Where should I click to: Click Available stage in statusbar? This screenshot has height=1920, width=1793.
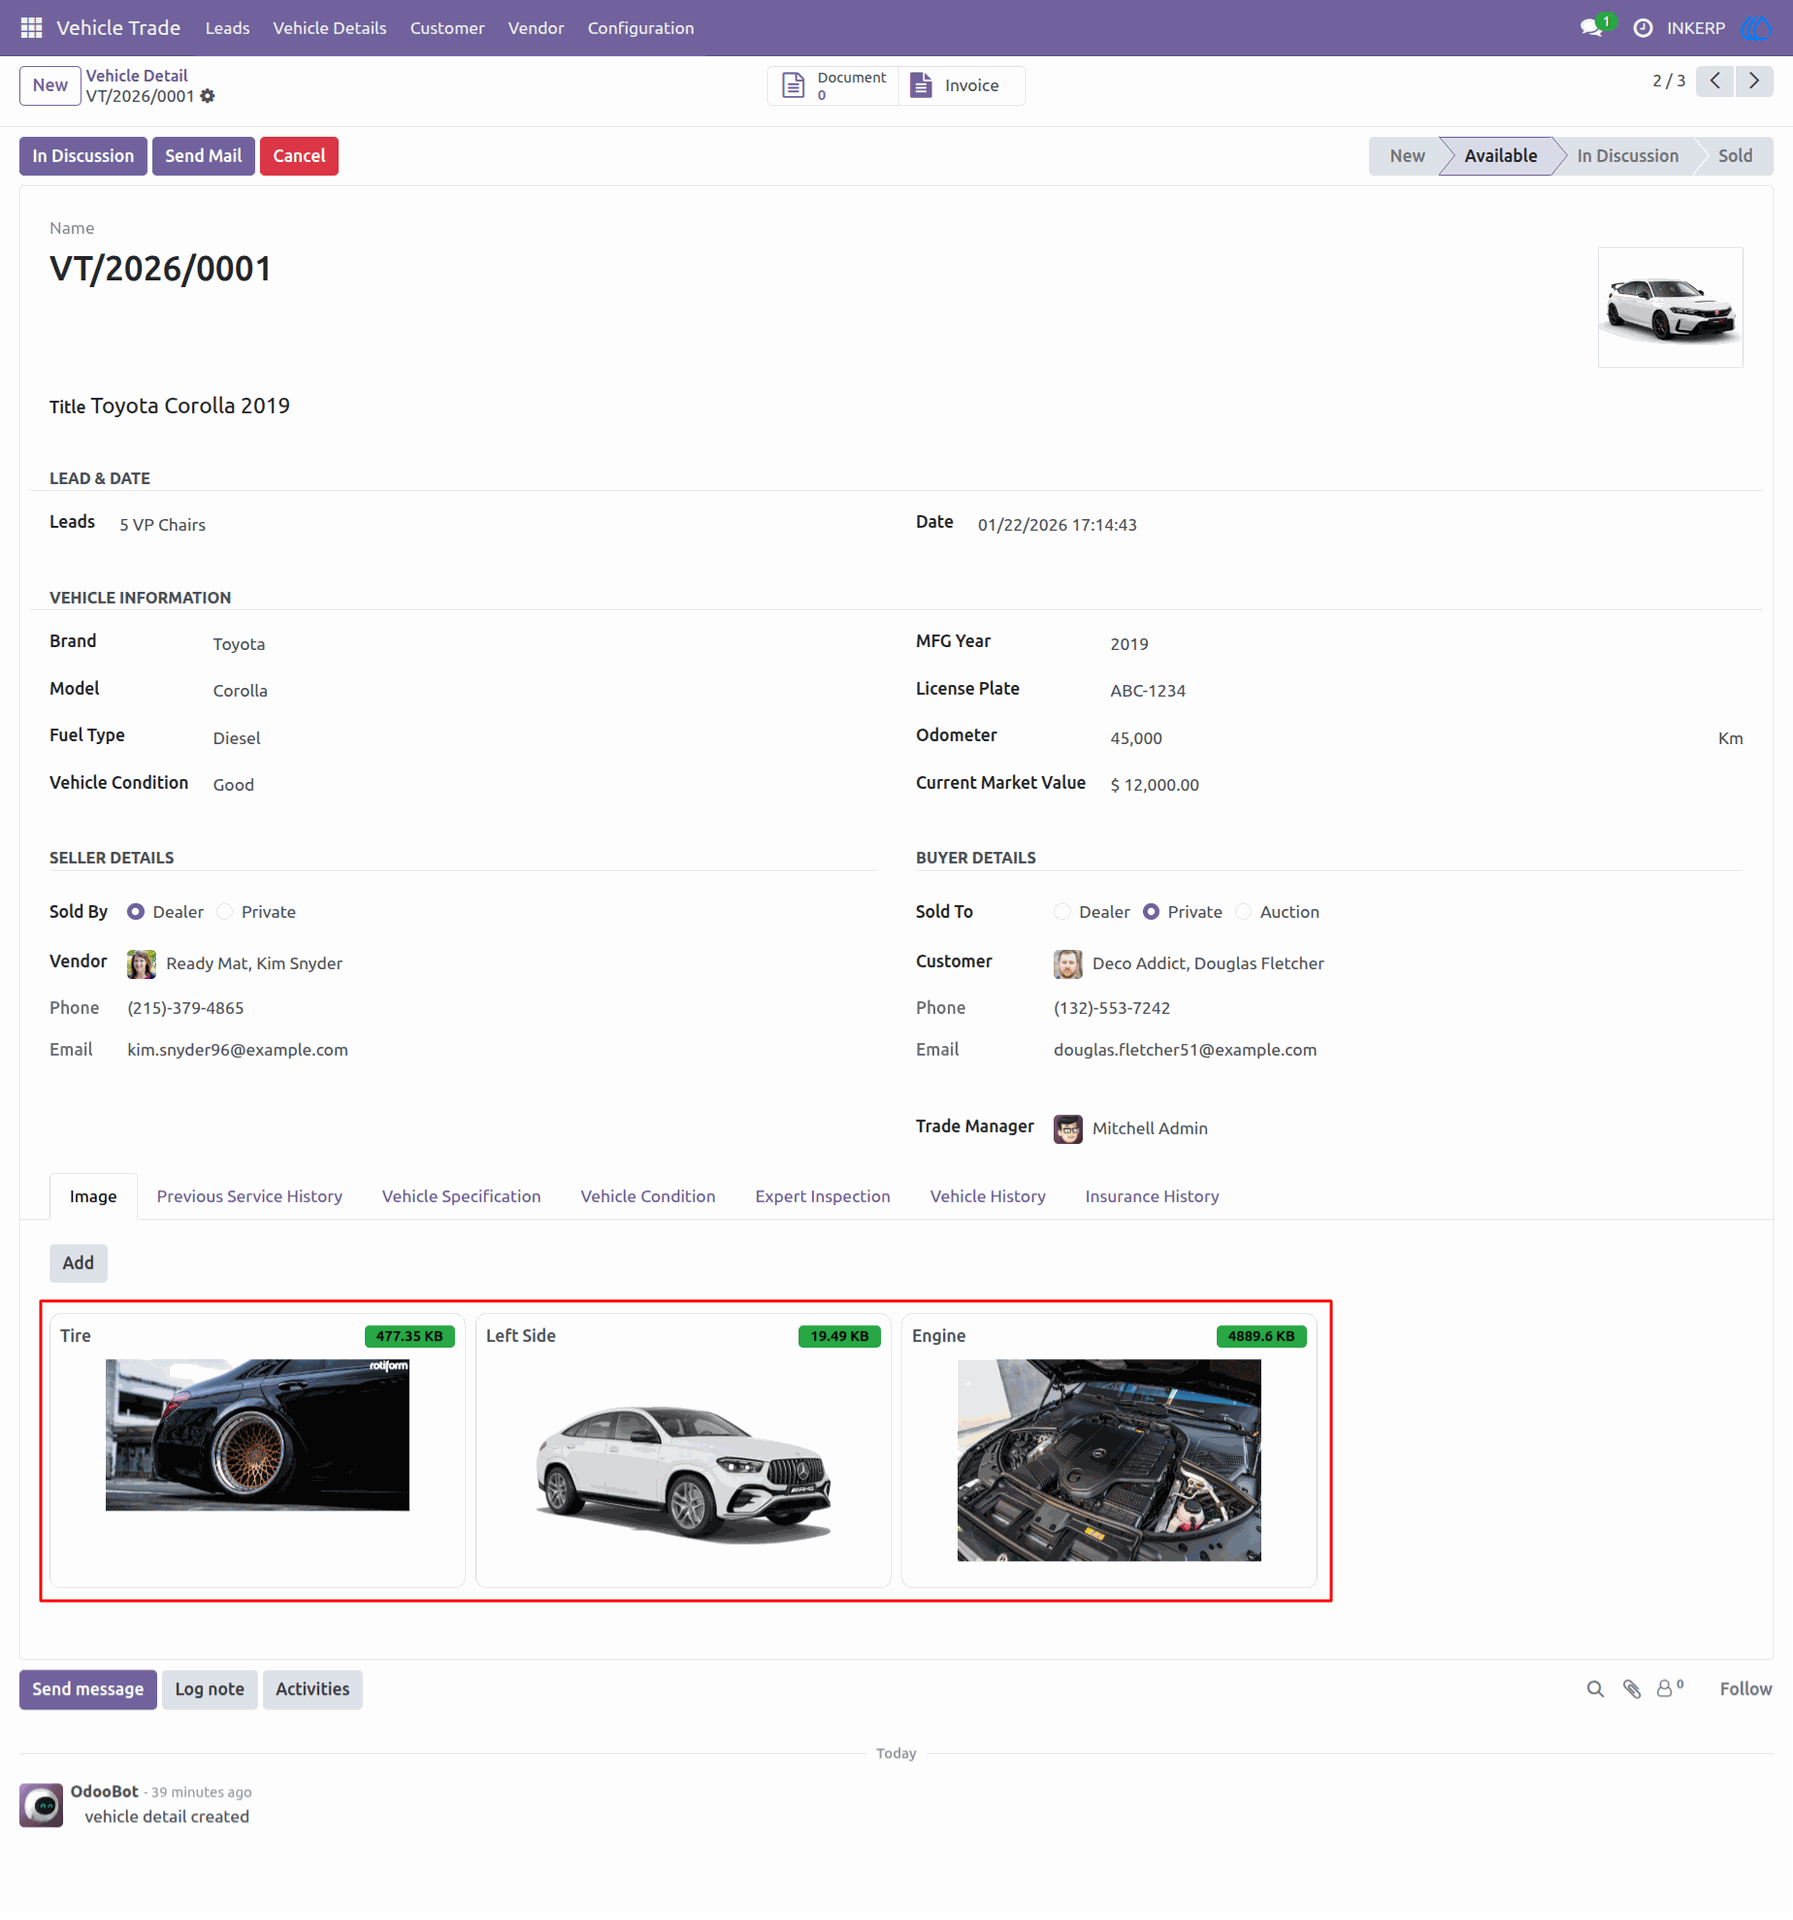coord(1500,156)
